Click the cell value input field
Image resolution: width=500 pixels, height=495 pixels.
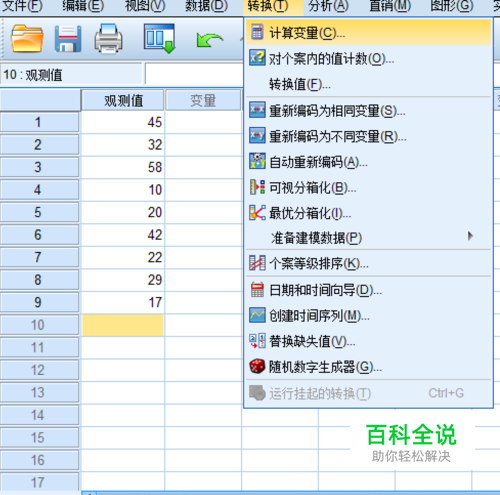194,74
